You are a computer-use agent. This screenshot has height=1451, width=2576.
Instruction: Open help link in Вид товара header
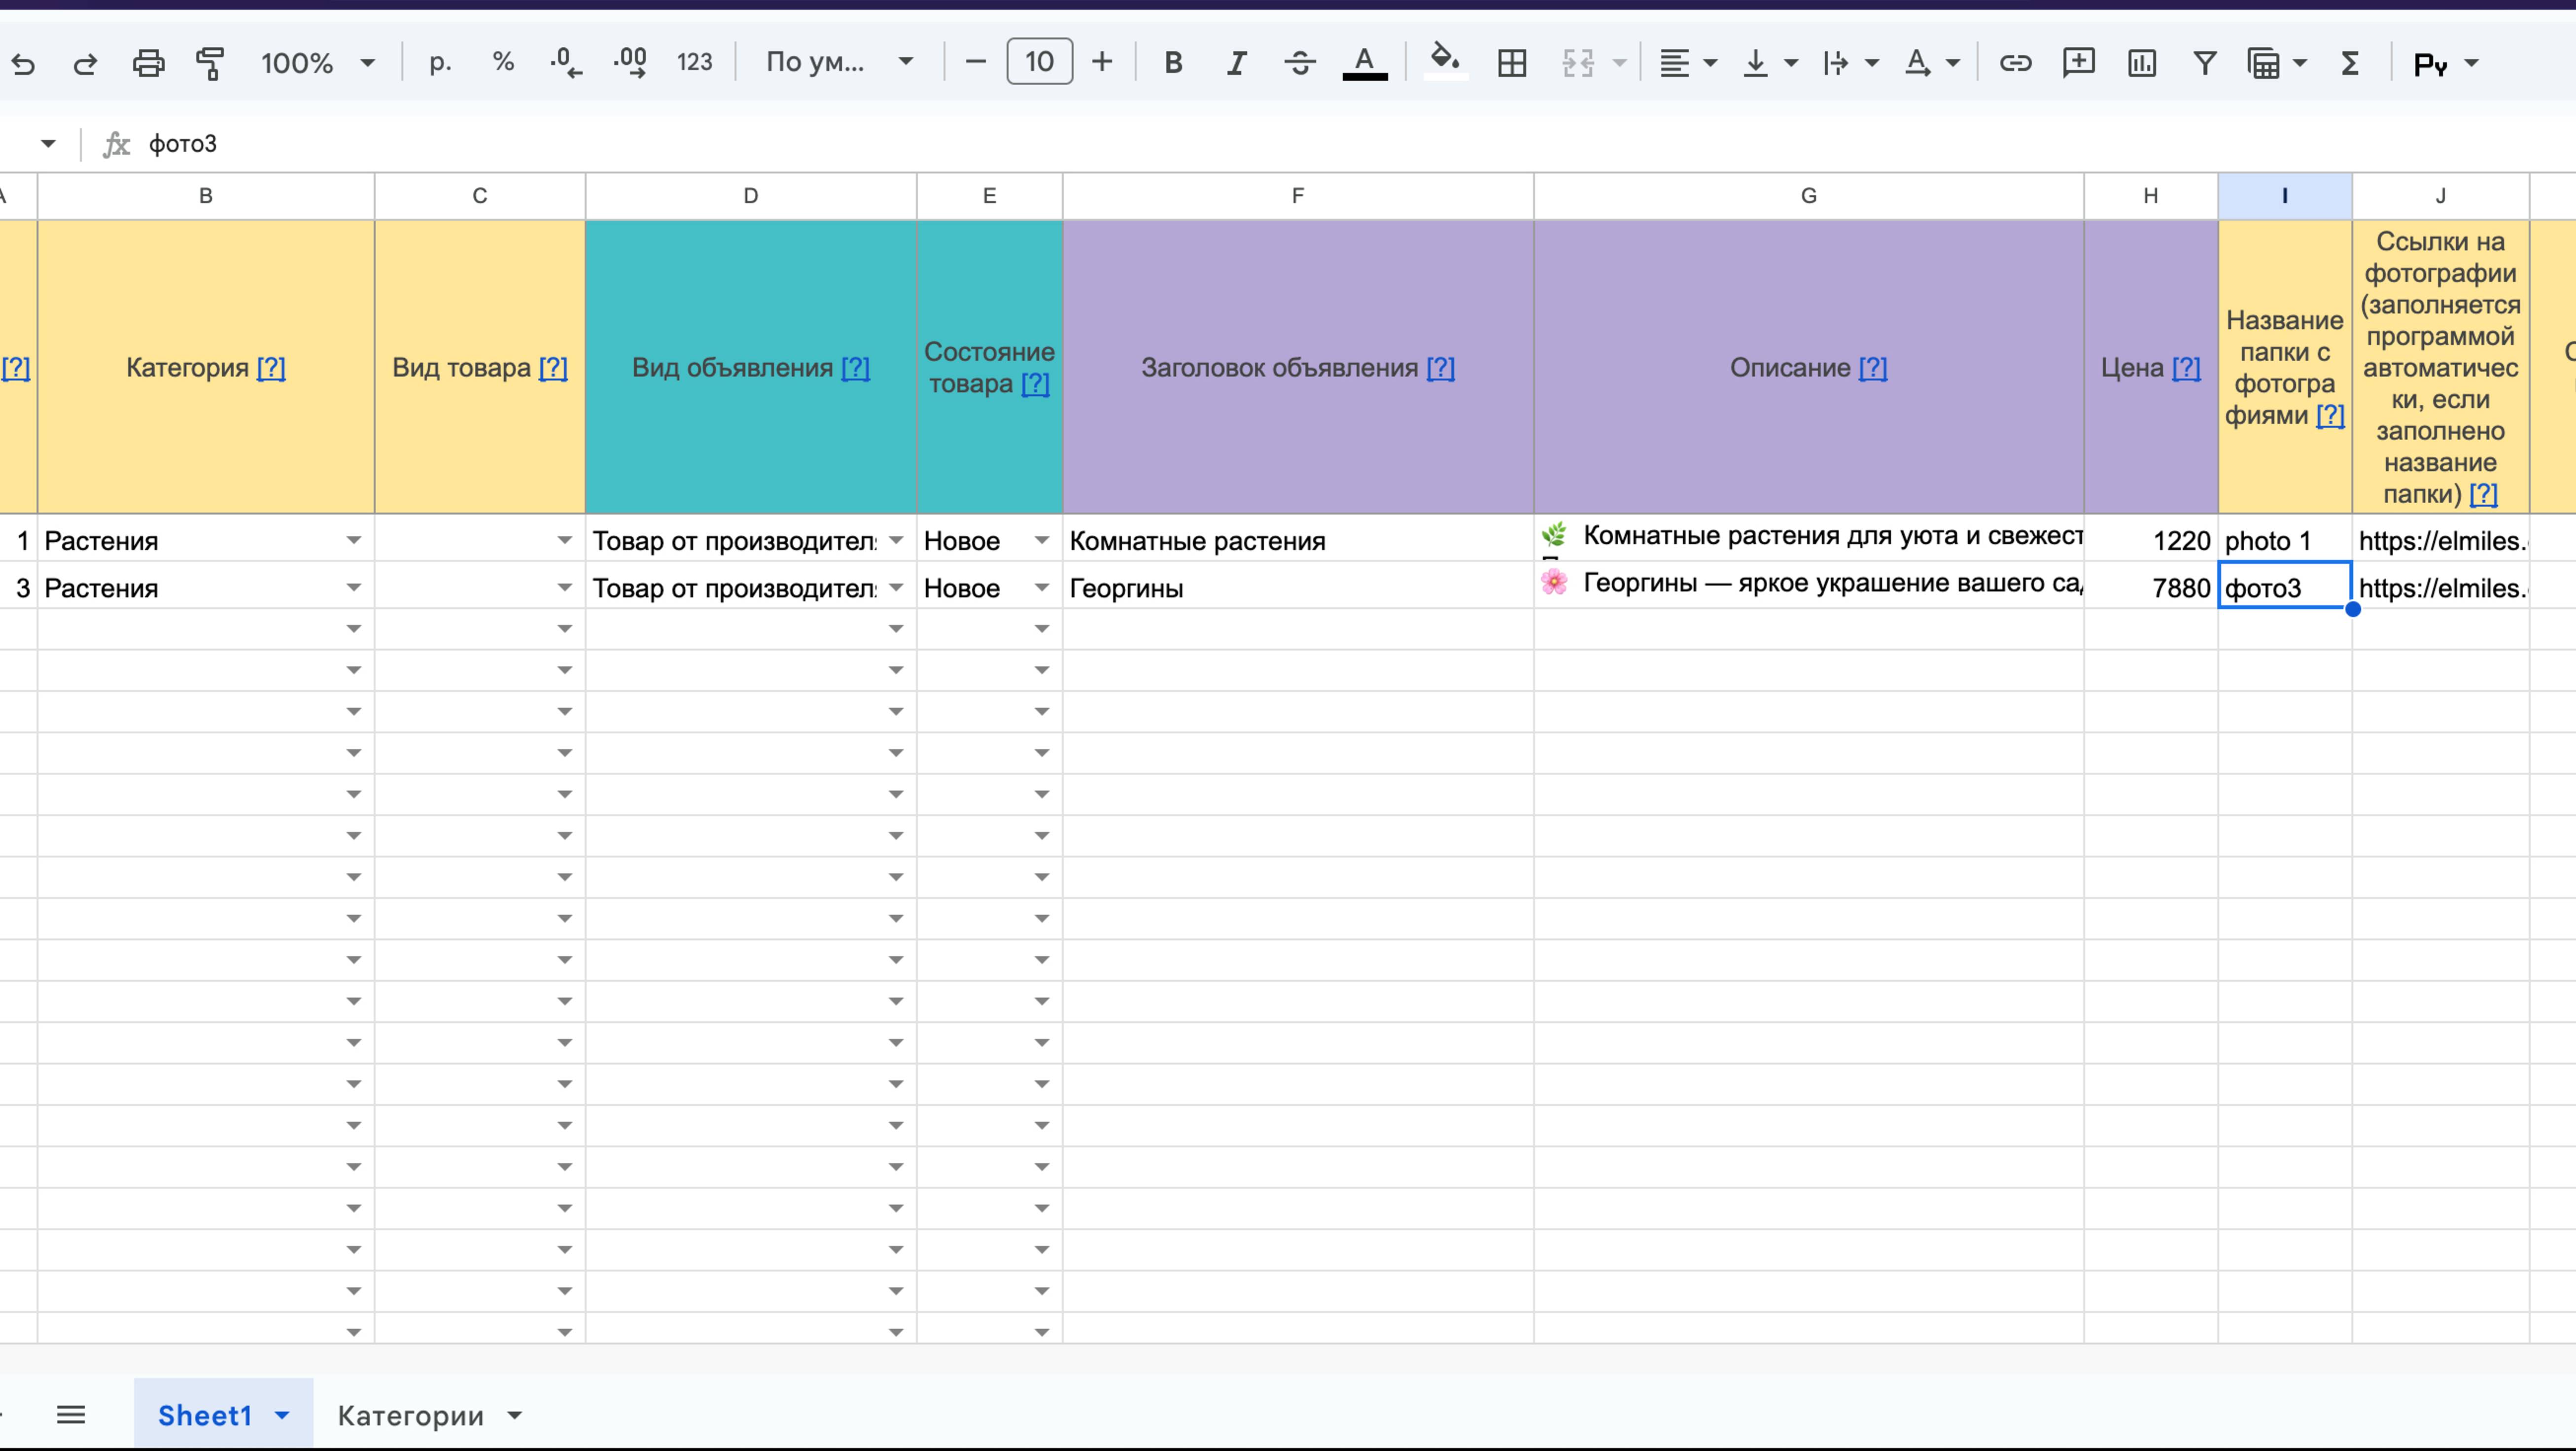tap(553, 368)
